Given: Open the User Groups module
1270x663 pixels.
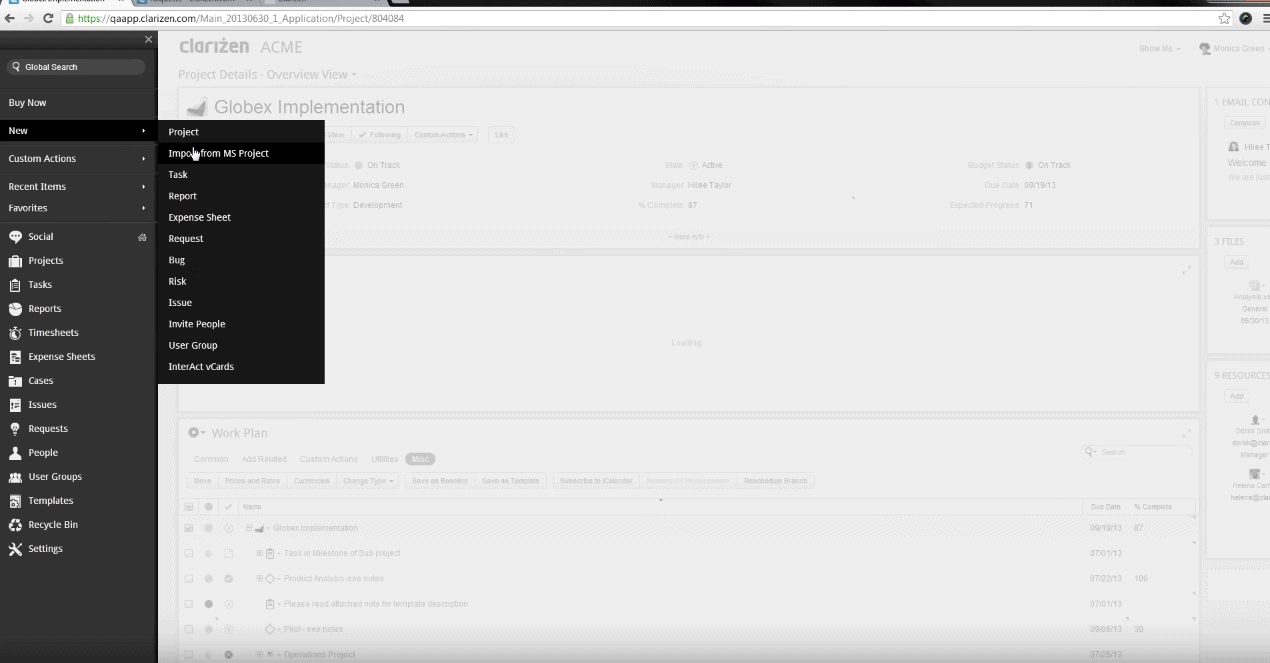Looking at the screenshot, I should (x=55, y=477).
